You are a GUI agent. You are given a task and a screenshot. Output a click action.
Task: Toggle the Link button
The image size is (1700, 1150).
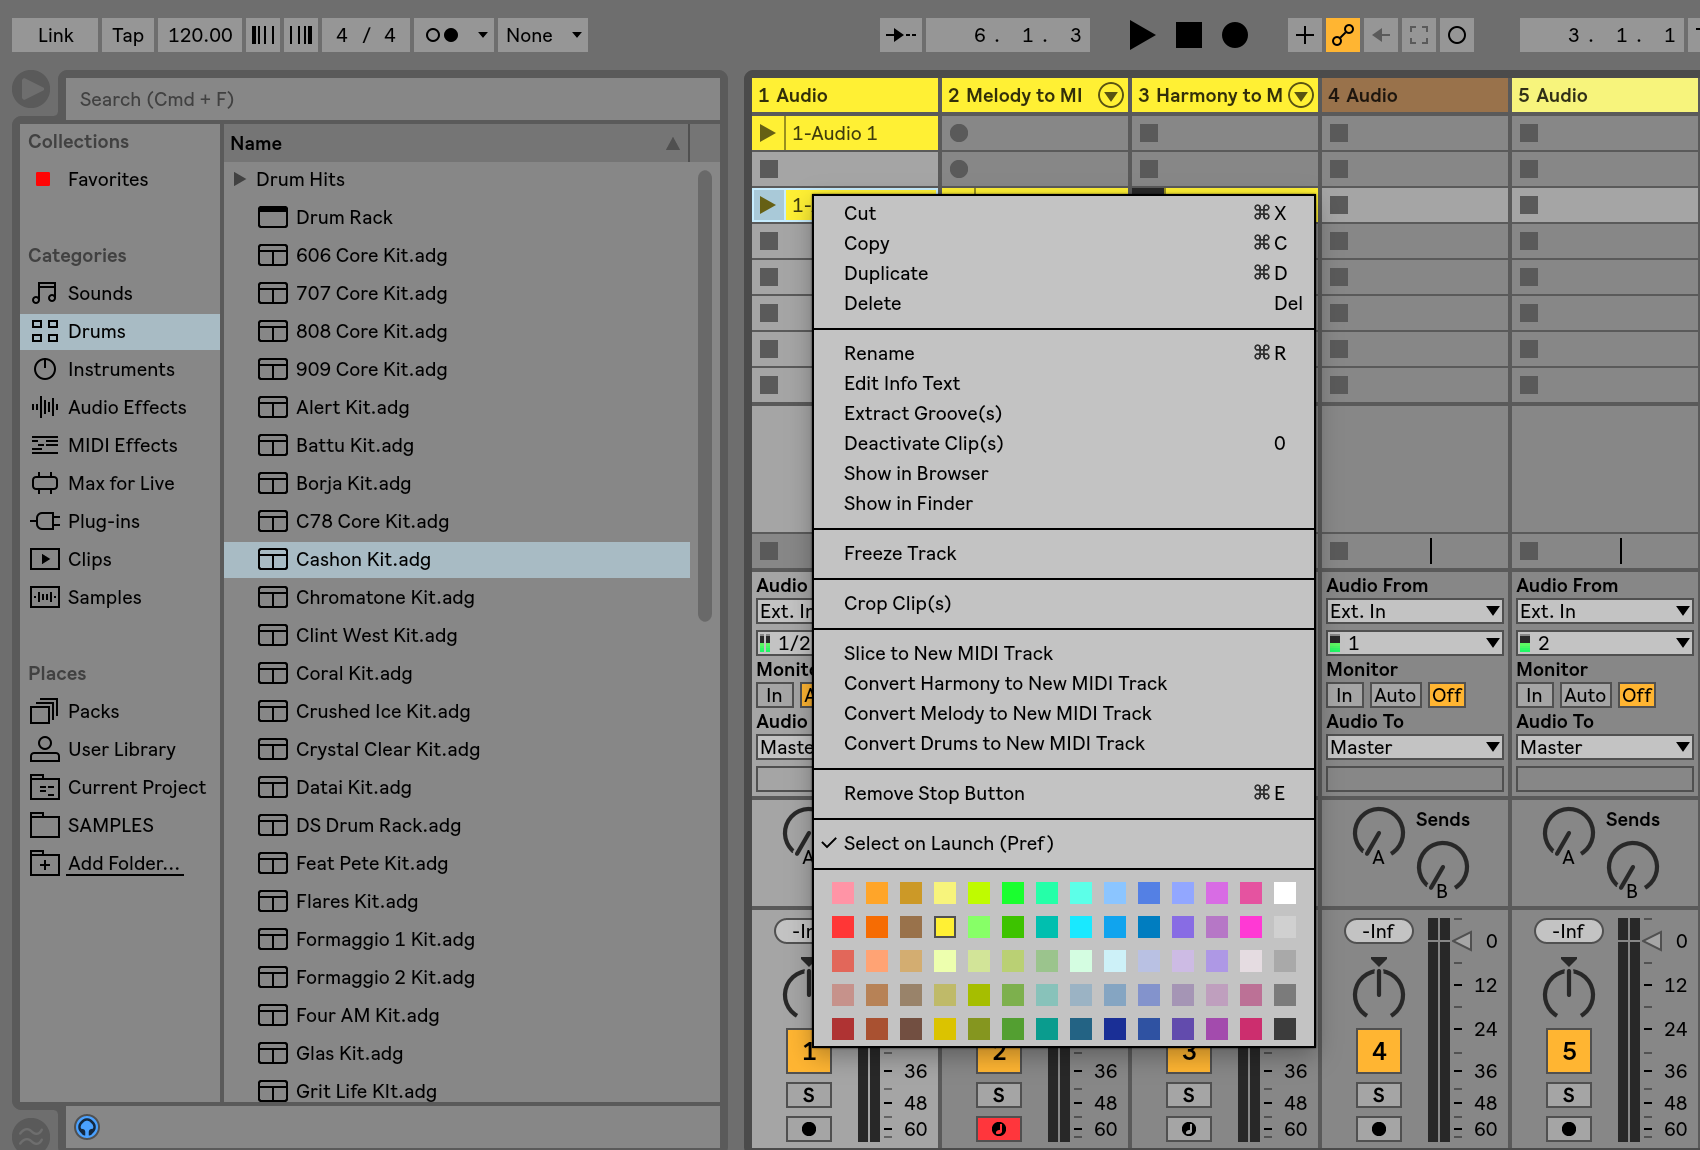click(55, 35)
